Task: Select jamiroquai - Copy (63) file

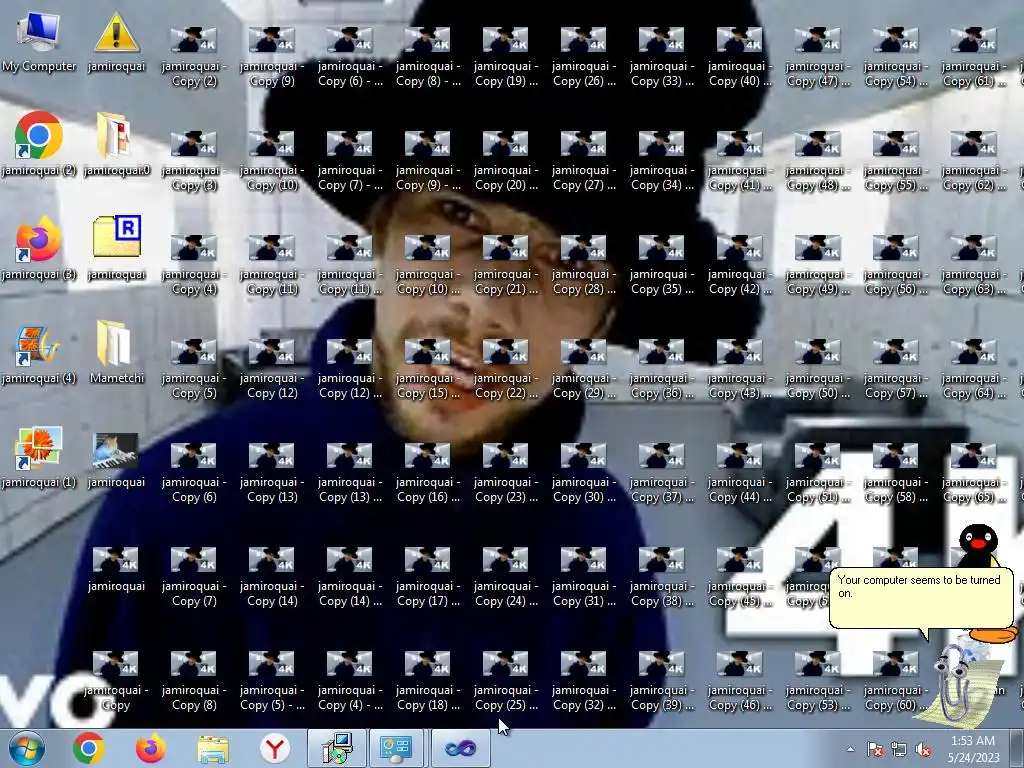Action: [973, 264]
